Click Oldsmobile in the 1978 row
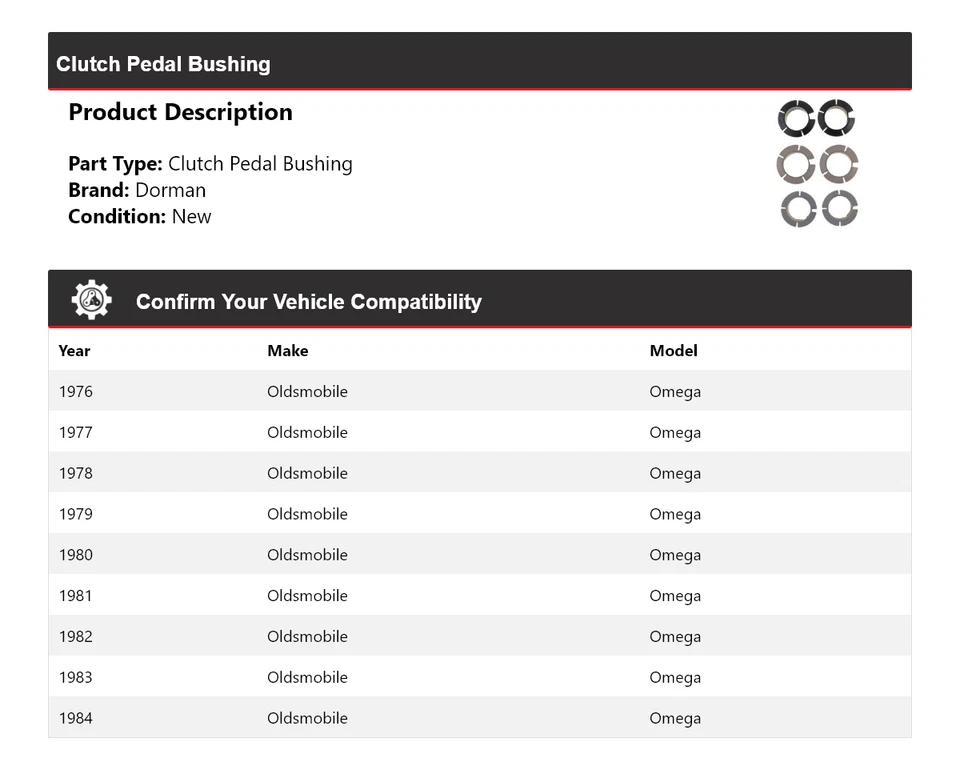960x770 pixels. (307, 473)
